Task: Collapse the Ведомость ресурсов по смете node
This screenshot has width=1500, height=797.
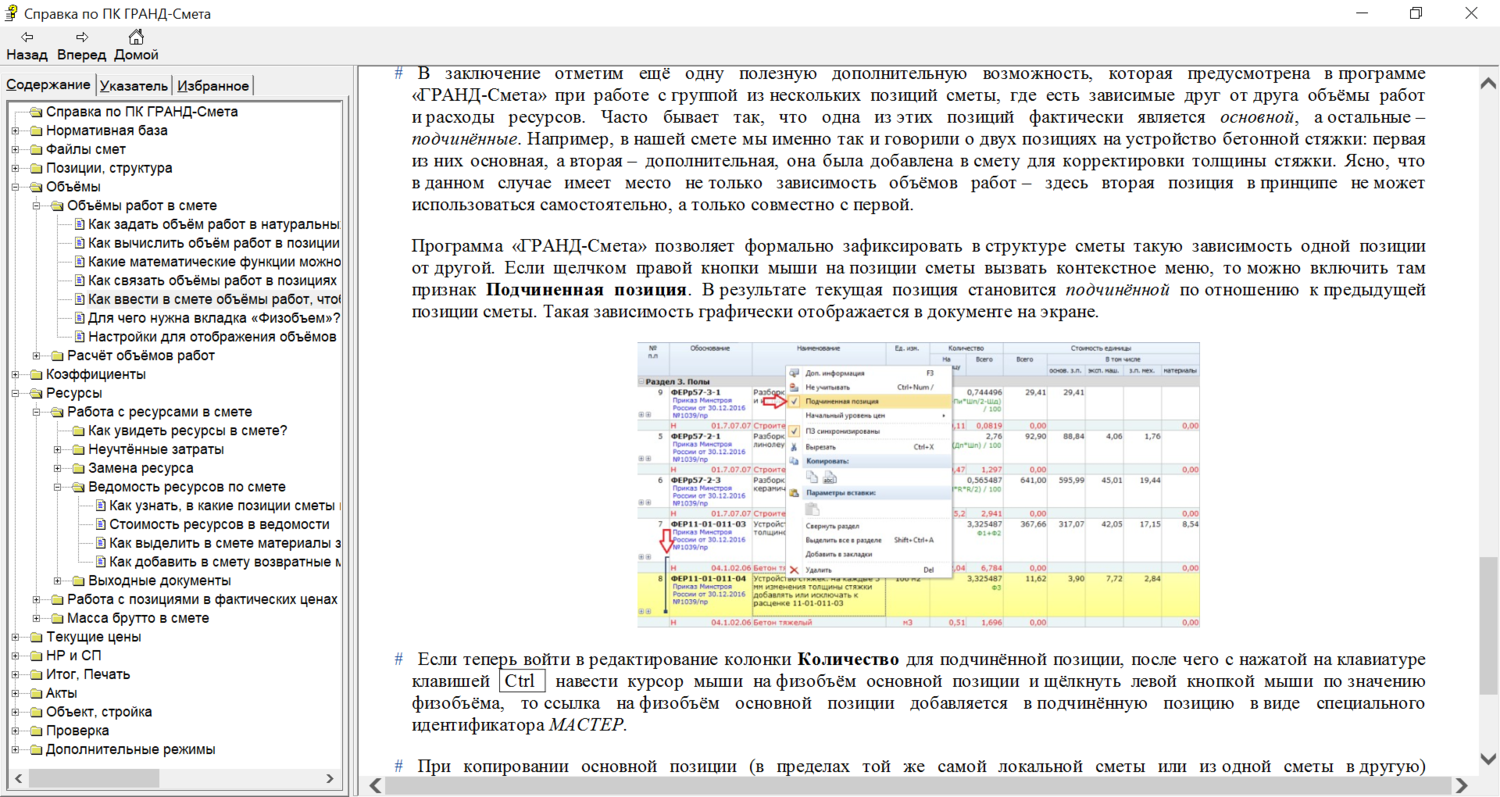Action: pos(58,487)
